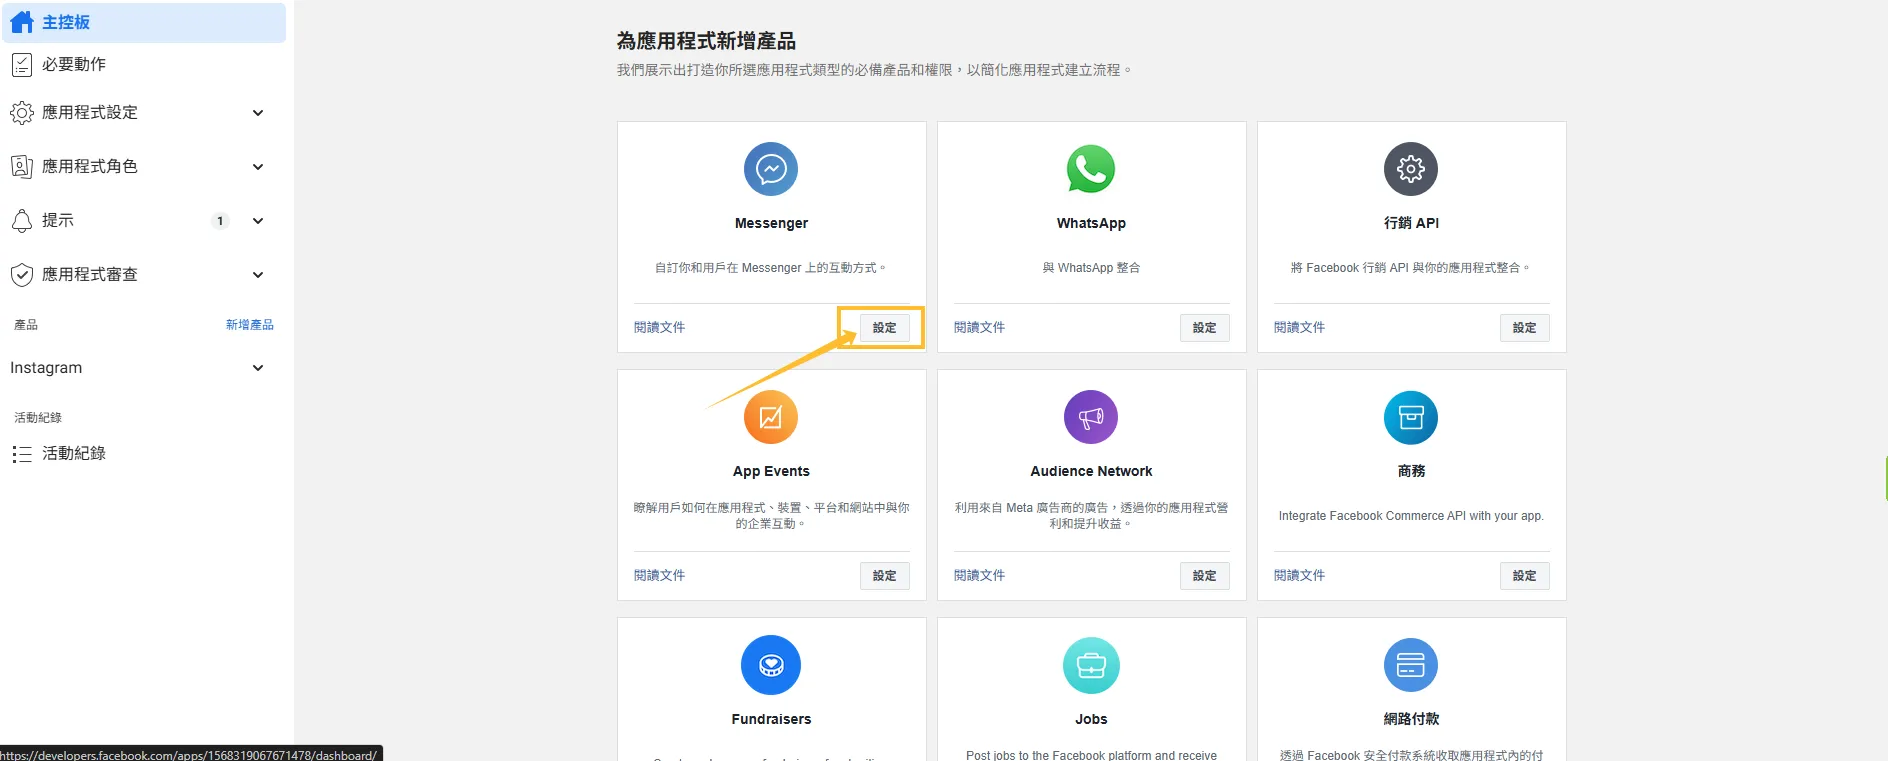Click 設定 button on Messenger card

(884, 328)
